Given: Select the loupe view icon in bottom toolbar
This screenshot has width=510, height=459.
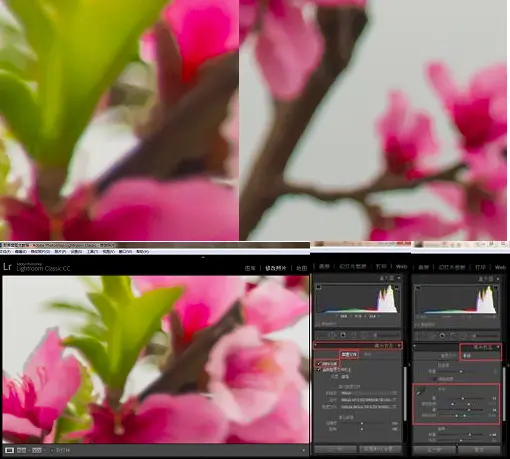Looking at the screenshot, I should 9,450.
